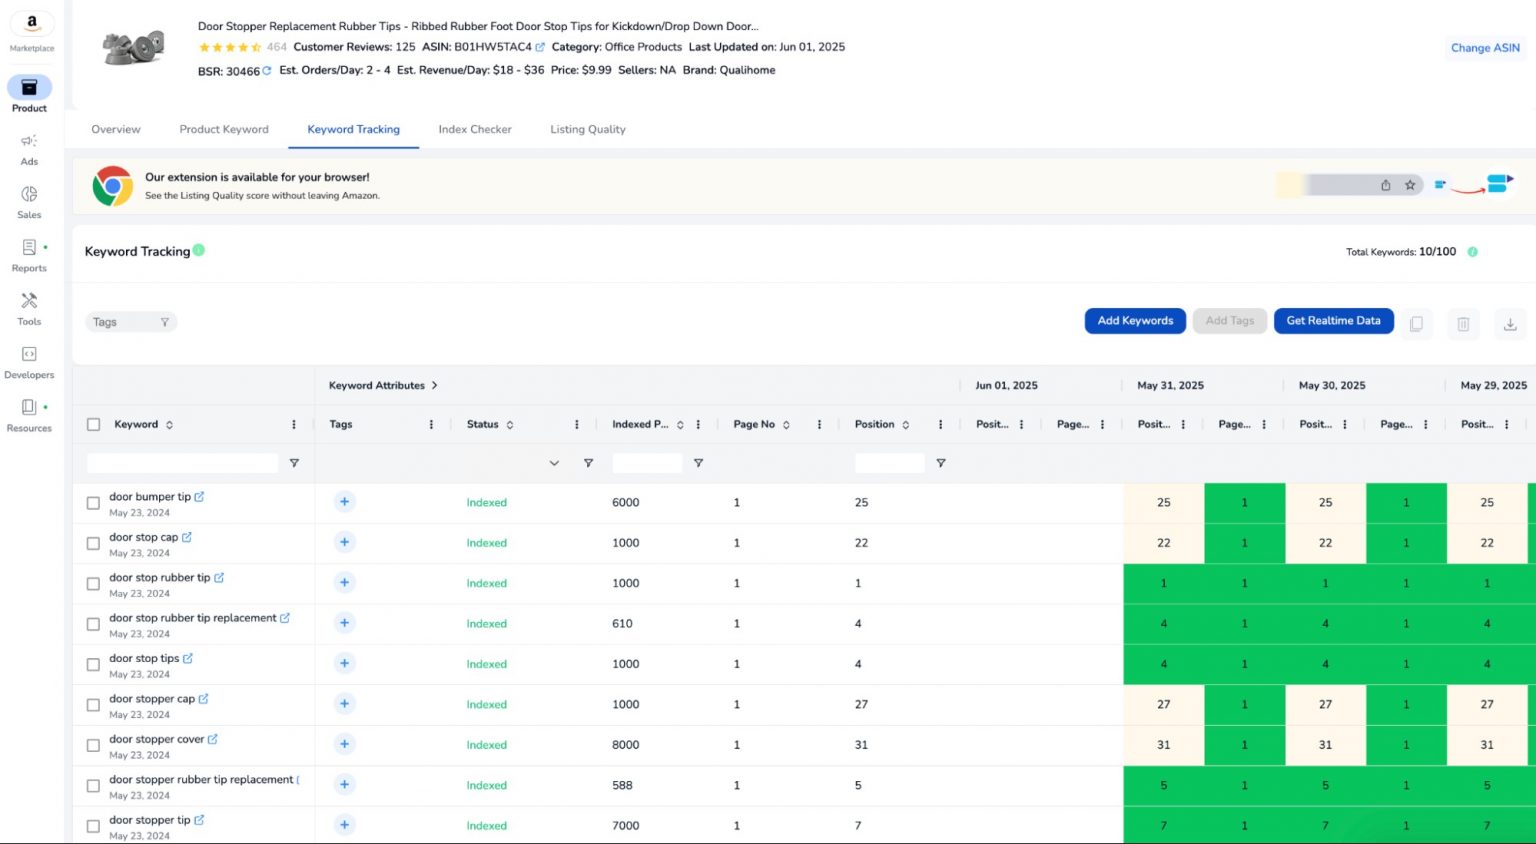The width and height of the screenshot is (1536, 844).
Task: Switch to the Overview tab
Action: [x=116, y=129]
